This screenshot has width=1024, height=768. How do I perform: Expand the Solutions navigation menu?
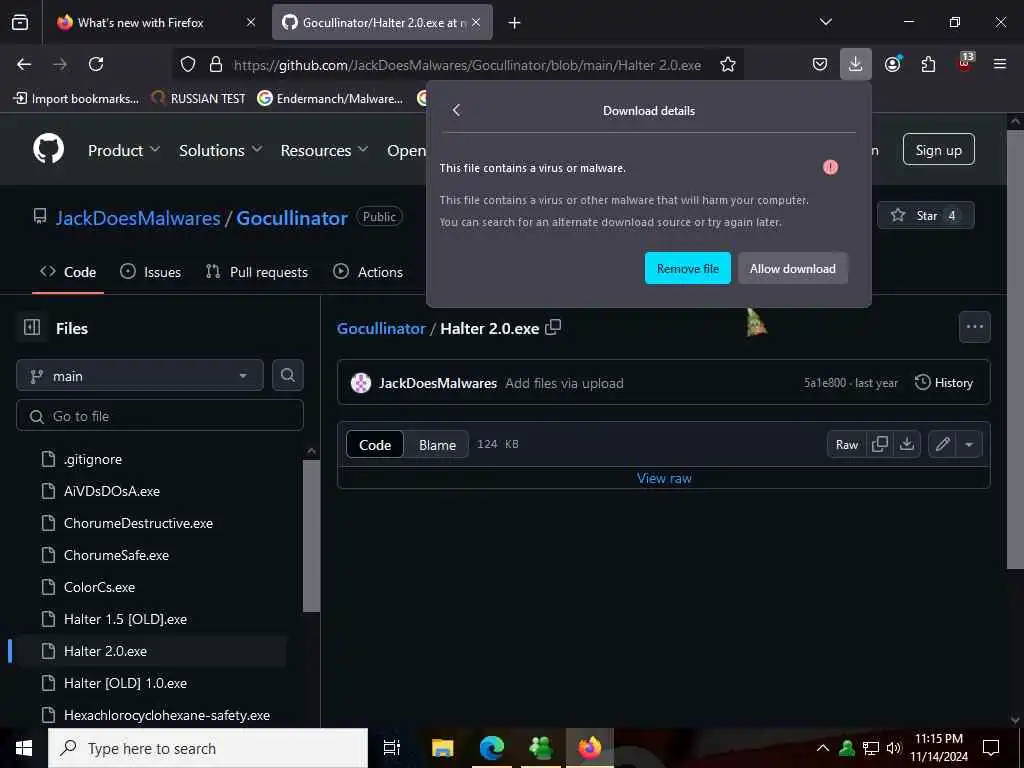[221, 150]
